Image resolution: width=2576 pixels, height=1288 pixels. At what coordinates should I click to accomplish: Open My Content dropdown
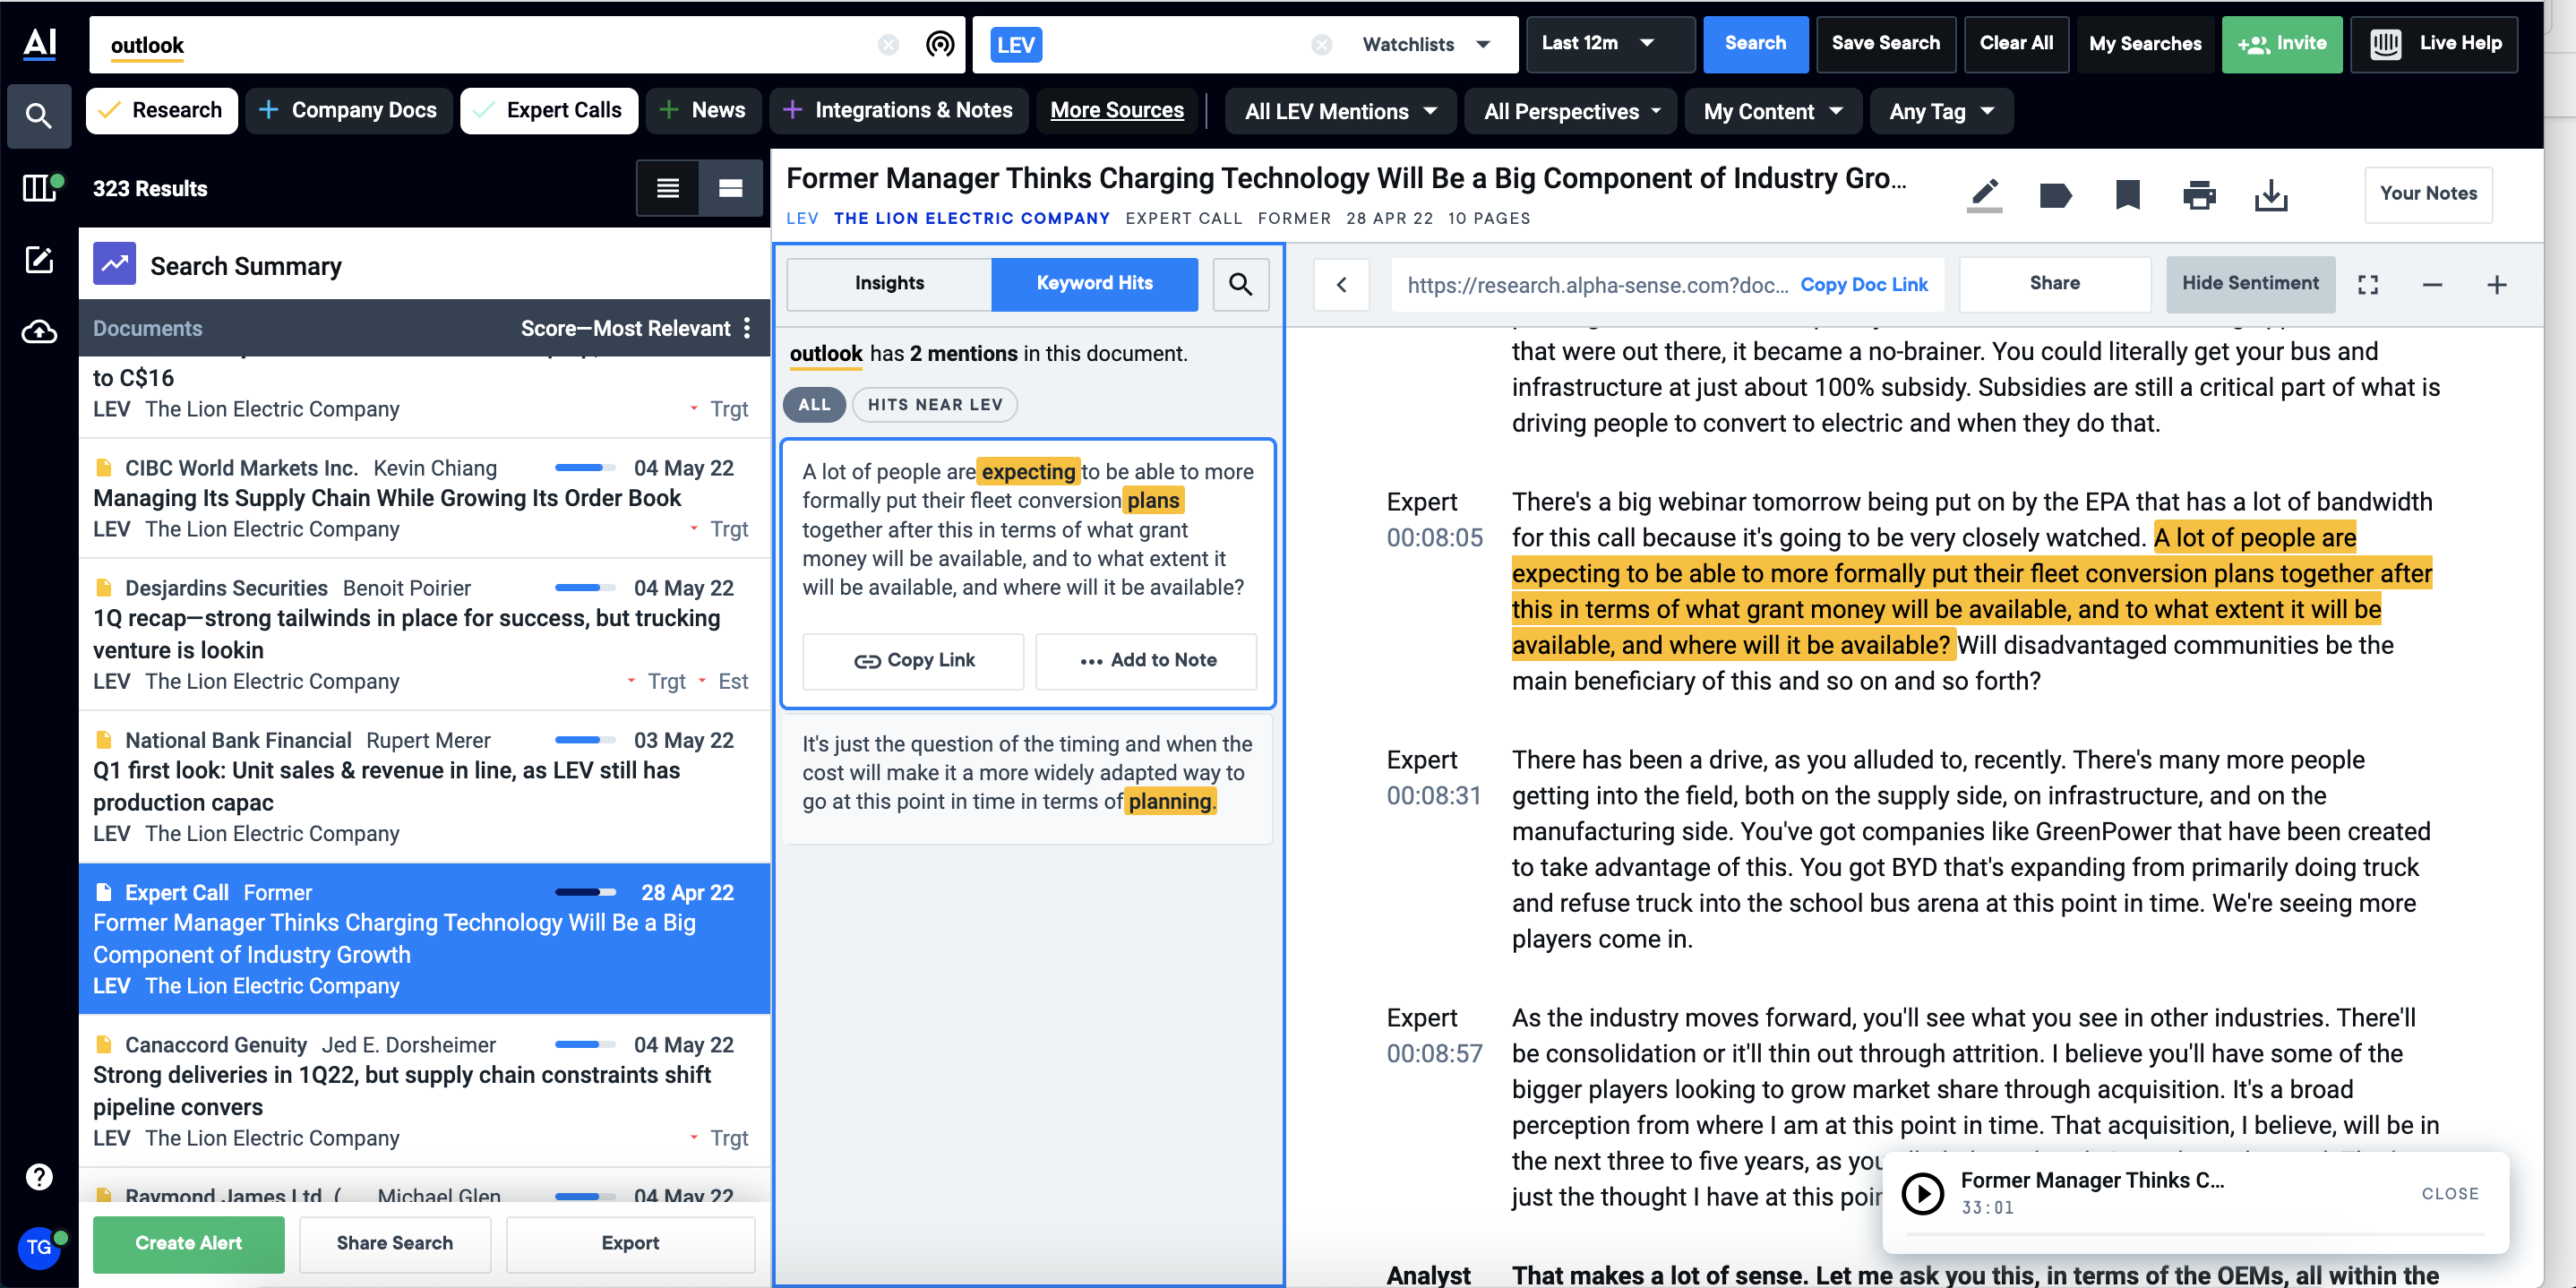pos(1773,112)
